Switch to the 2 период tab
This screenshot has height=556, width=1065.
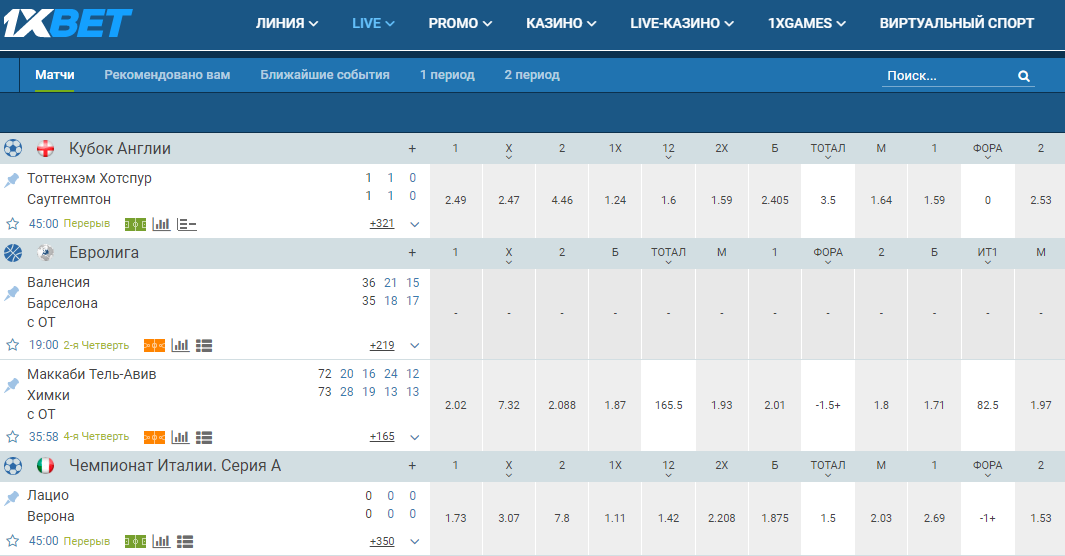tap(532, 75)
